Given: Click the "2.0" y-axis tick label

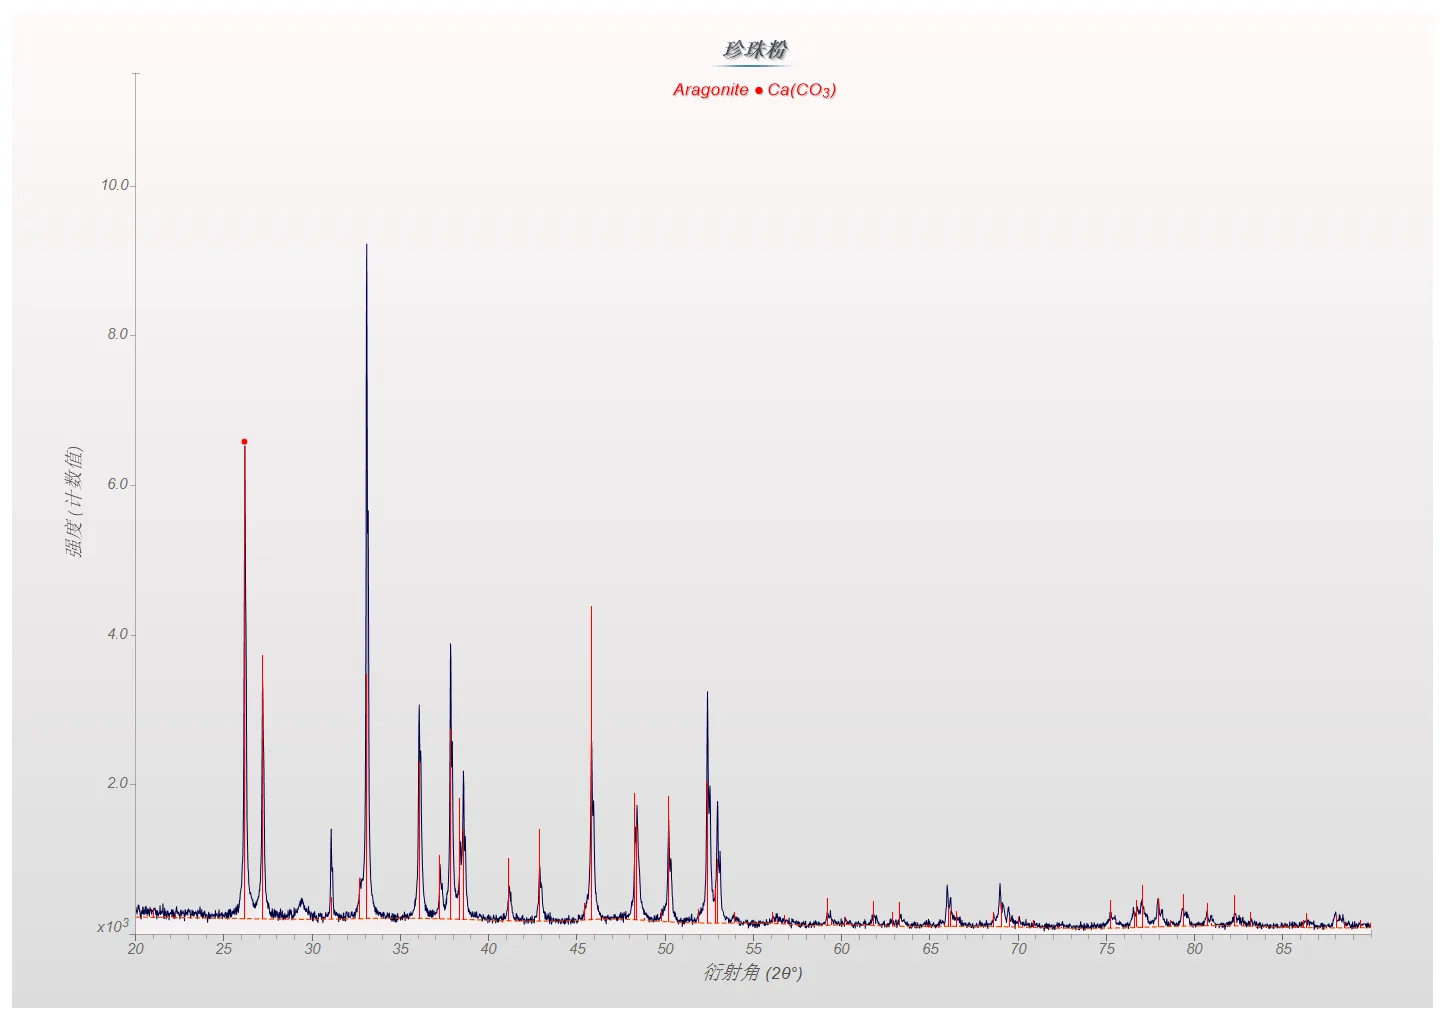Looking at the screenshot, I should (118, 784).
